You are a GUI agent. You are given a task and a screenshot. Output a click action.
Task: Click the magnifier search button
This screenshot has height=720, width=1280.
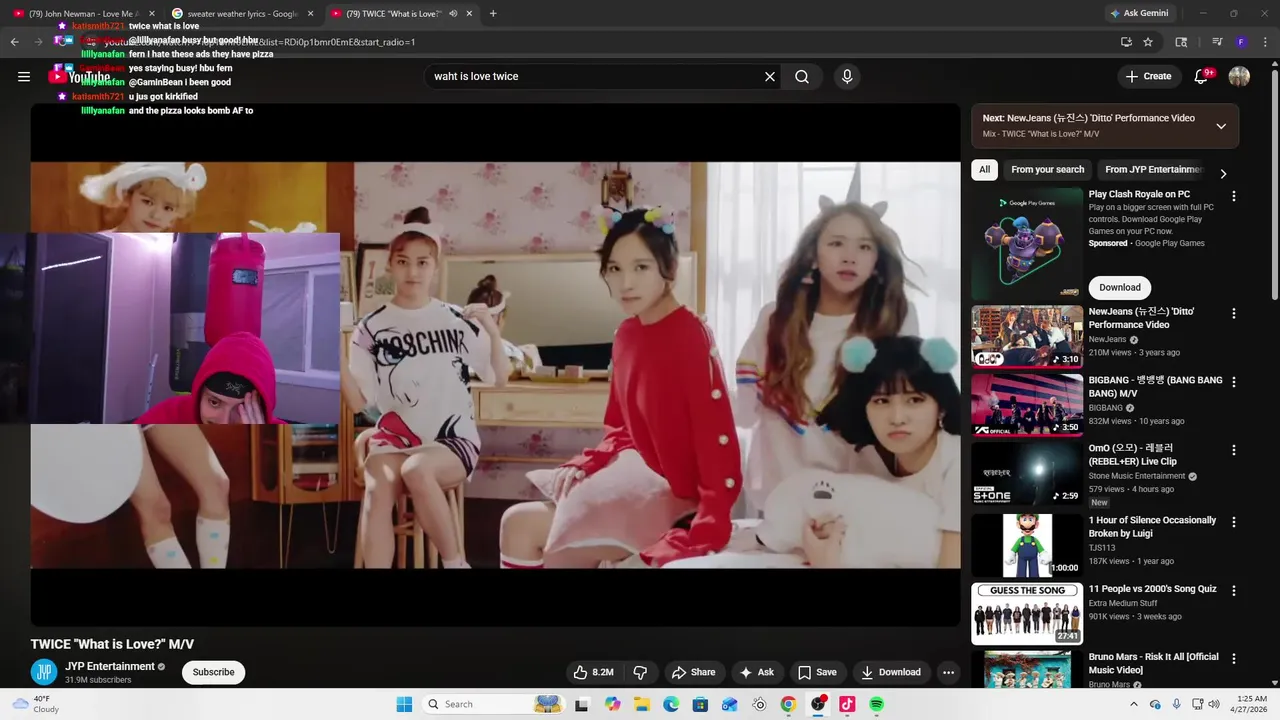point(802,77)
